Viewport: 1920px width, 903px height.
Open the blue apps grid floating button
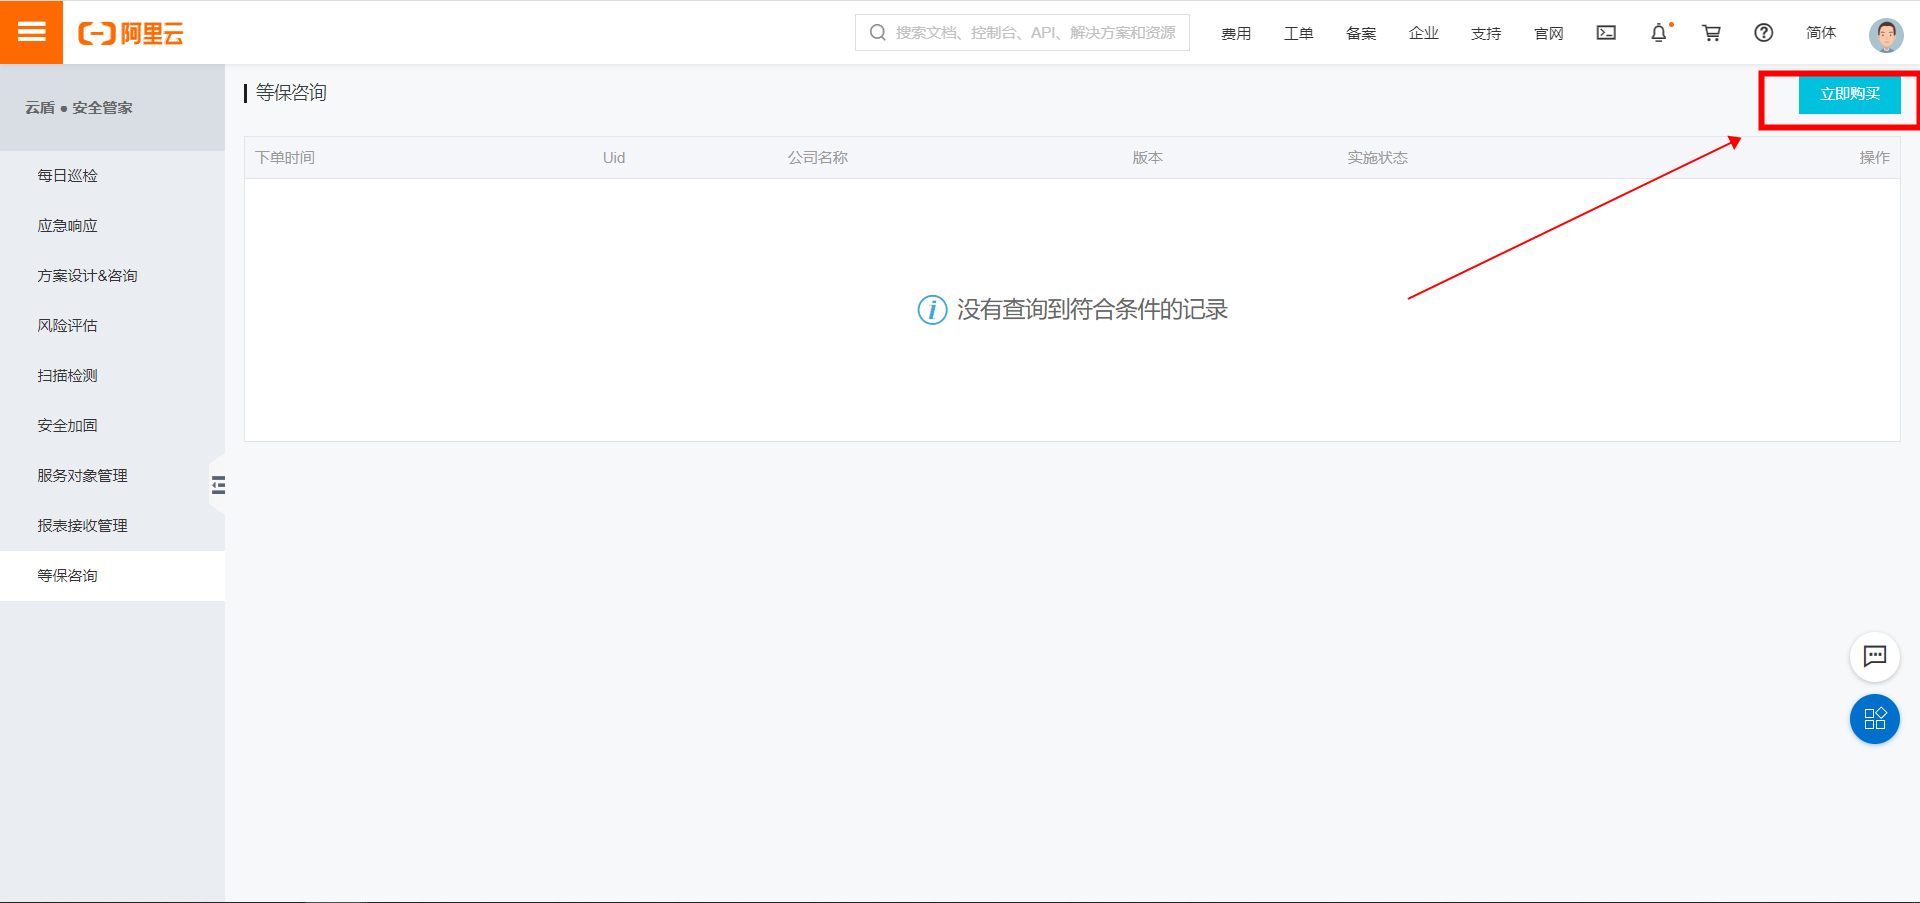click(1875, 719)
